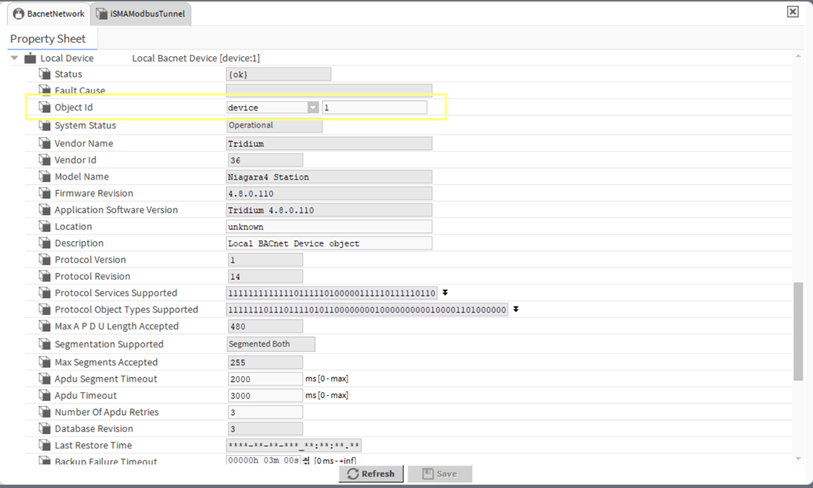Click the Firmware Revision property icon
This screenshot has height=488, width=813.
pos(44,193)
